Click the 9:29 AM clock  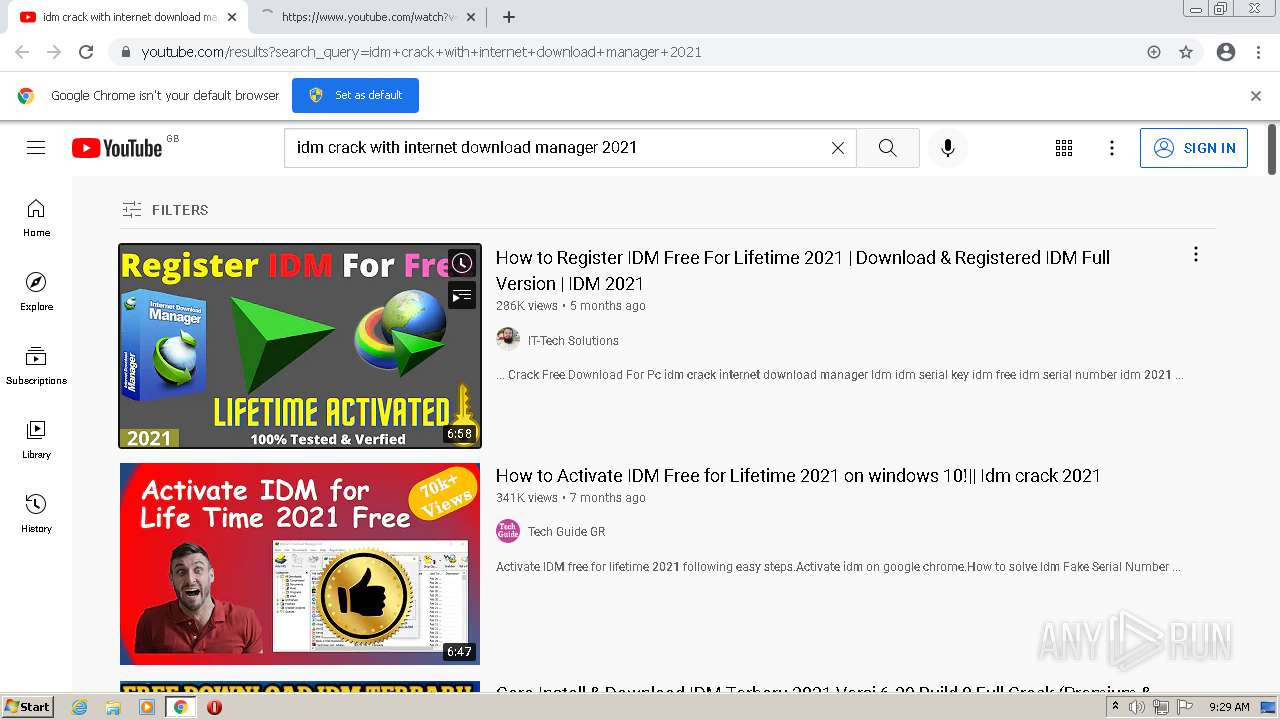[1229, 707]
